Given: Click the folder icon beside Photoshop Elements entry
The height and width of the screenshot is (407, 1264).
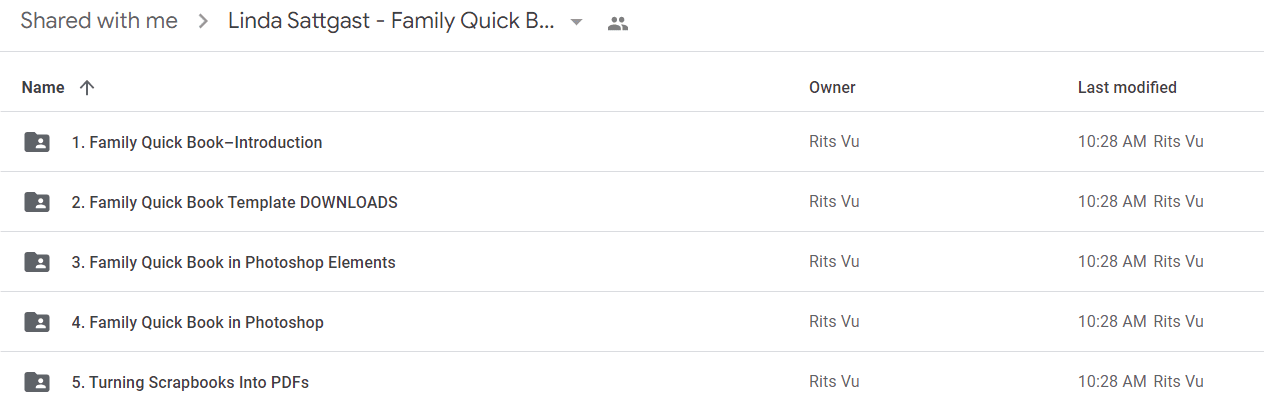Looking at the screenshot, I should coord(36,262).
